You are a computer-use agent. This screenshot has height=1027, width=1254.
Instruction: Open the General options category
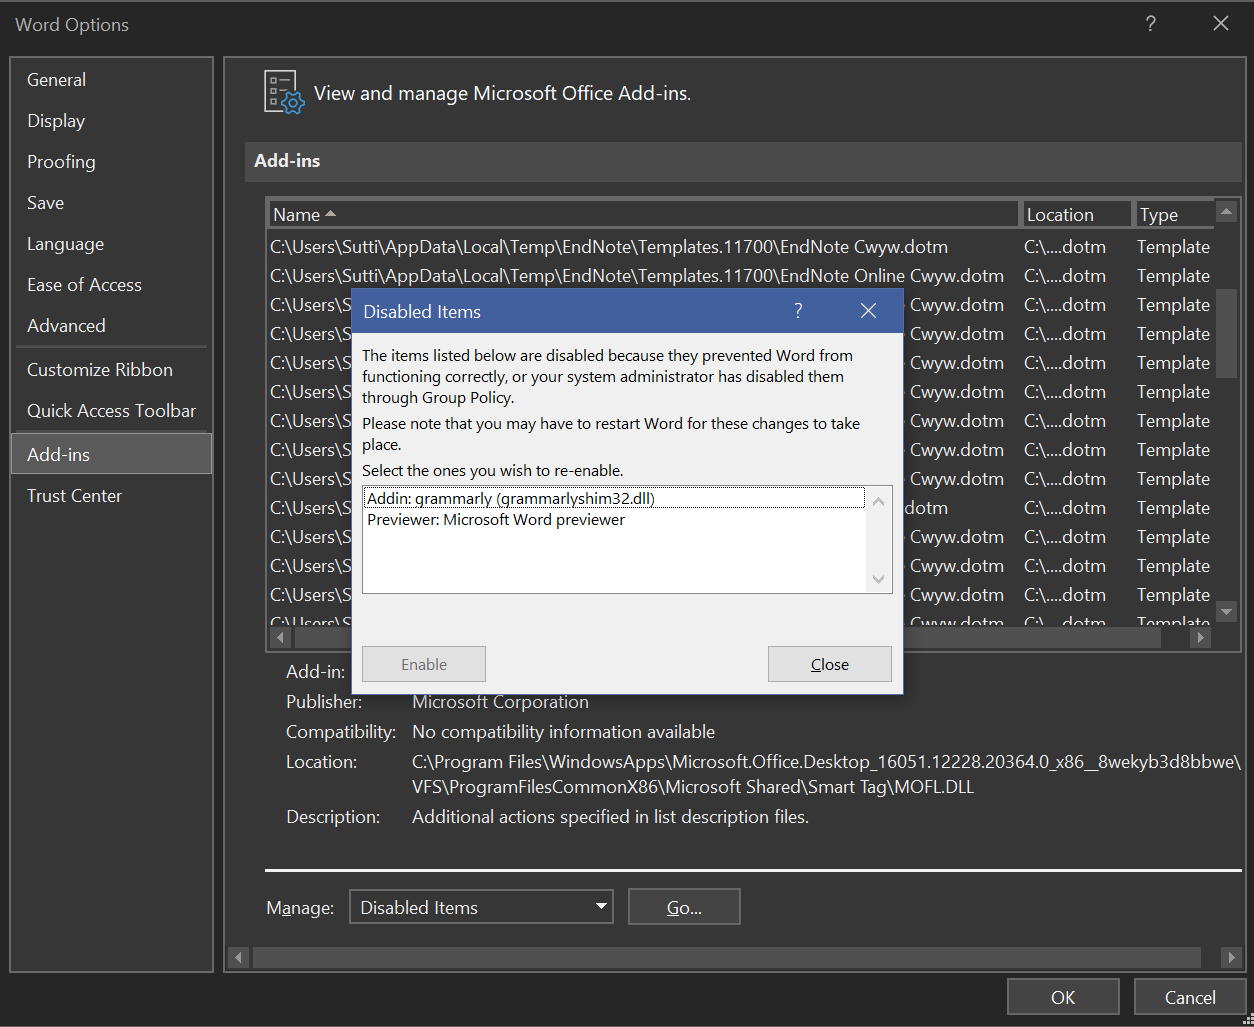point(111,80)
